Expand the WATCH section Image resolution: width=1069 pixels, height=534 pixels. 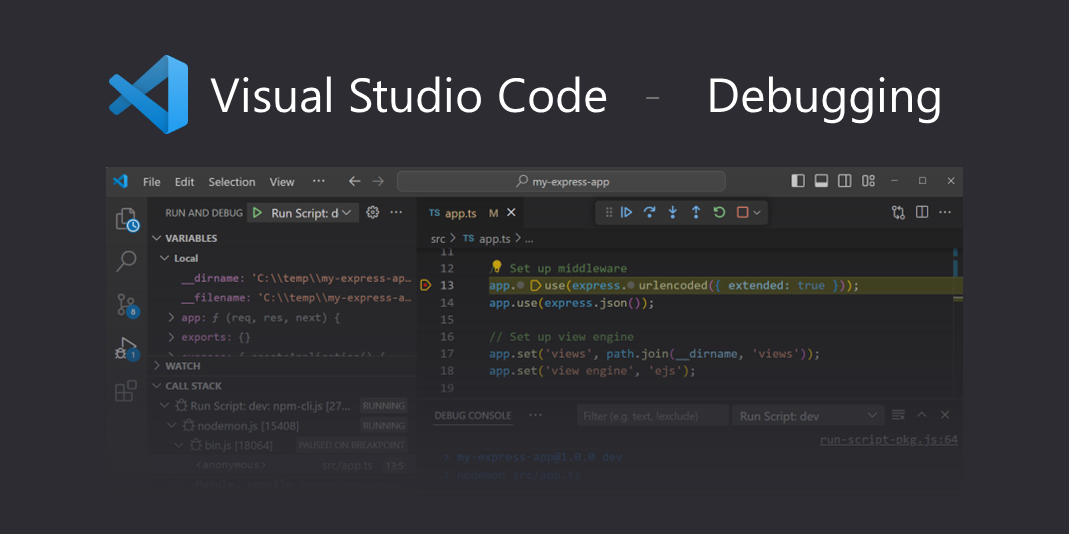pos(182,366)
